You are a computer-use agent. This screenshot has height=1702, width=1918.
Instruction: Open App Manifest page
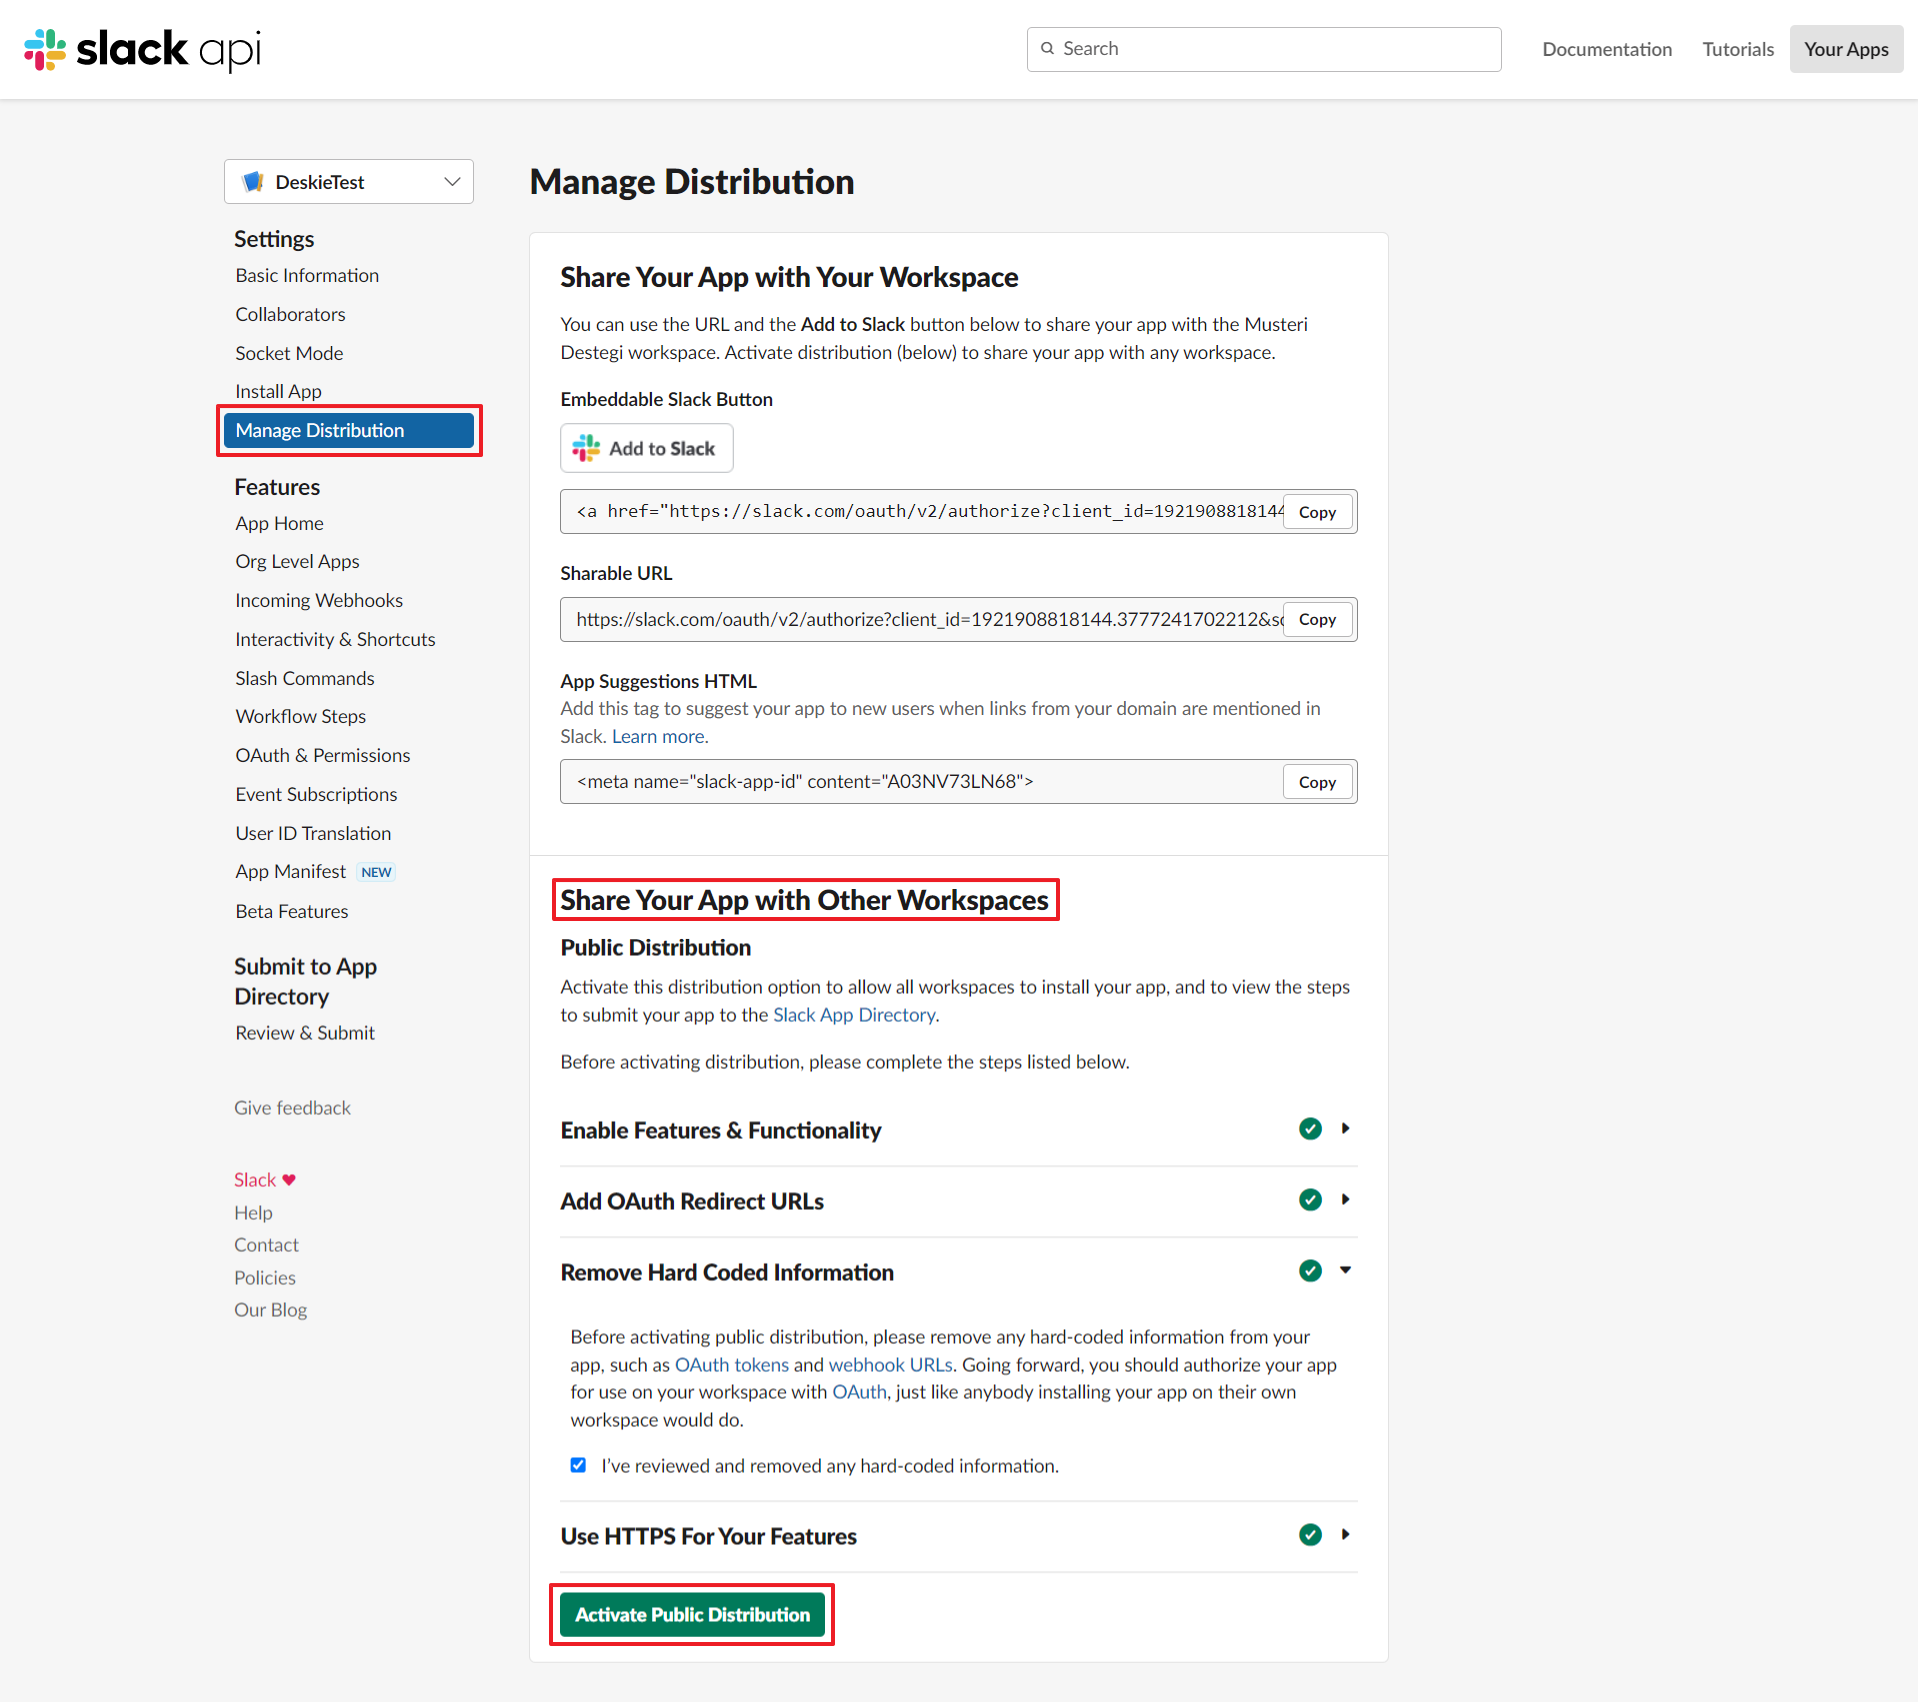tap(290, 871)
